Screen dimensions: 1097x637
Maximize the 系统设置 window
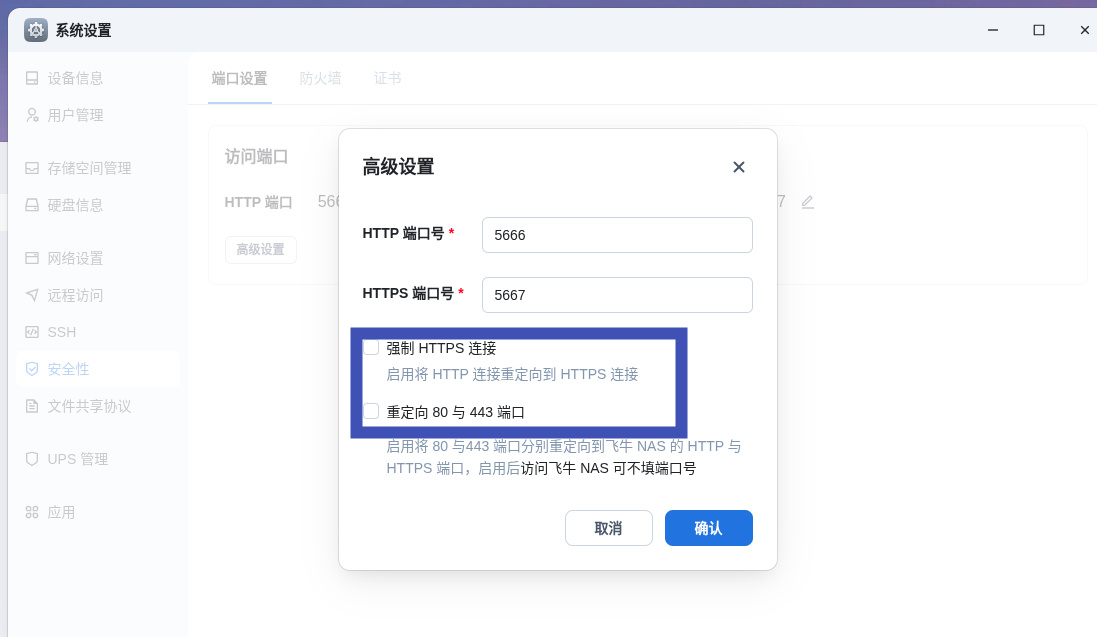tap(1039, 30)
